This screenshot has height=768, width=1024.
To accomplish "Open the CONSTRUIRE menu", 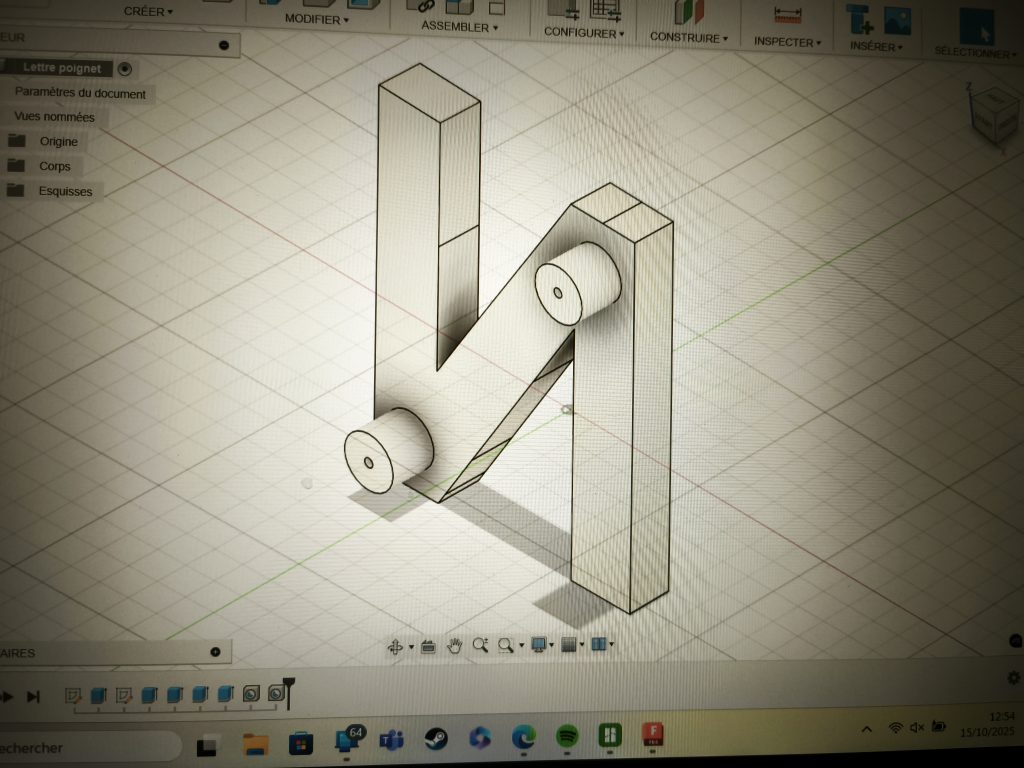I will click(x=688, y=37).
